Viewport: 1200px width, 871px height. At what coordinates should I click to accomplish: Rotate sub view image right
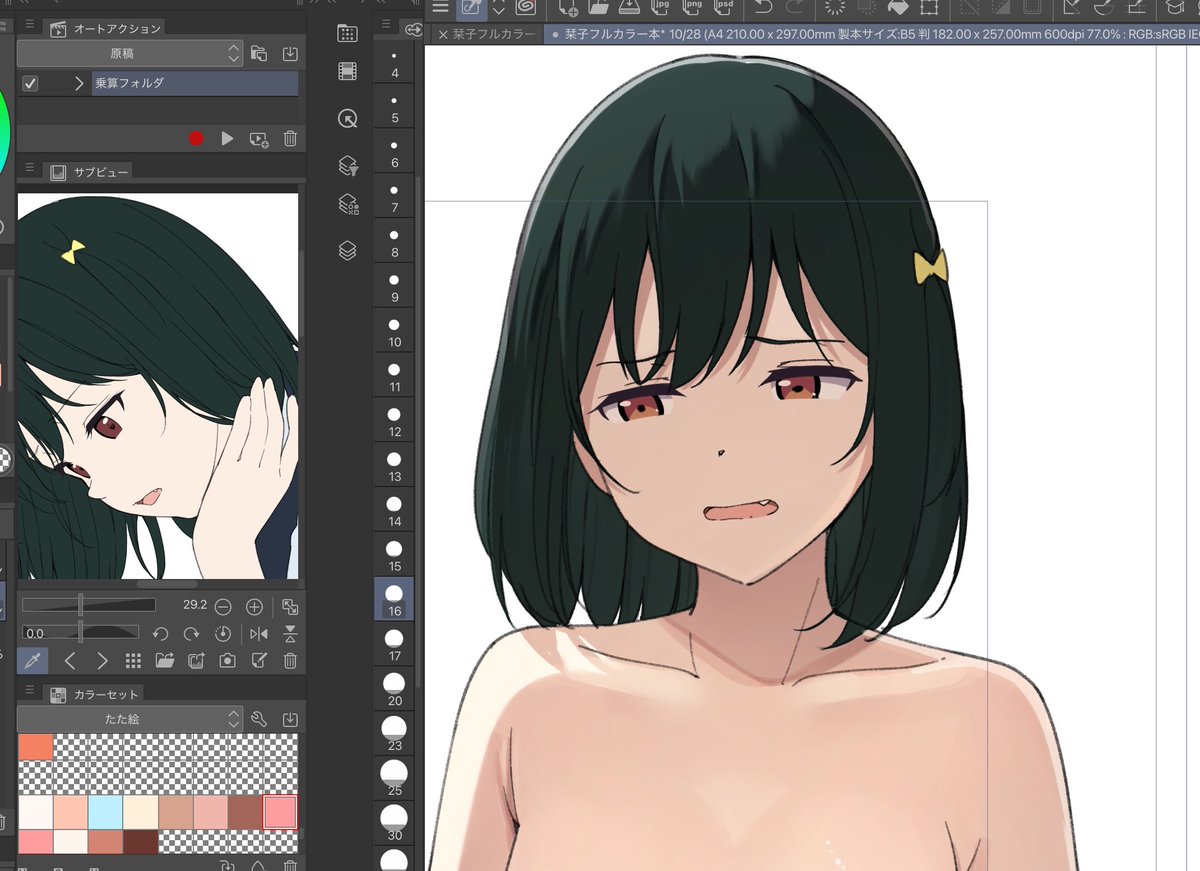pyautogui.click(x=191, y=633)
